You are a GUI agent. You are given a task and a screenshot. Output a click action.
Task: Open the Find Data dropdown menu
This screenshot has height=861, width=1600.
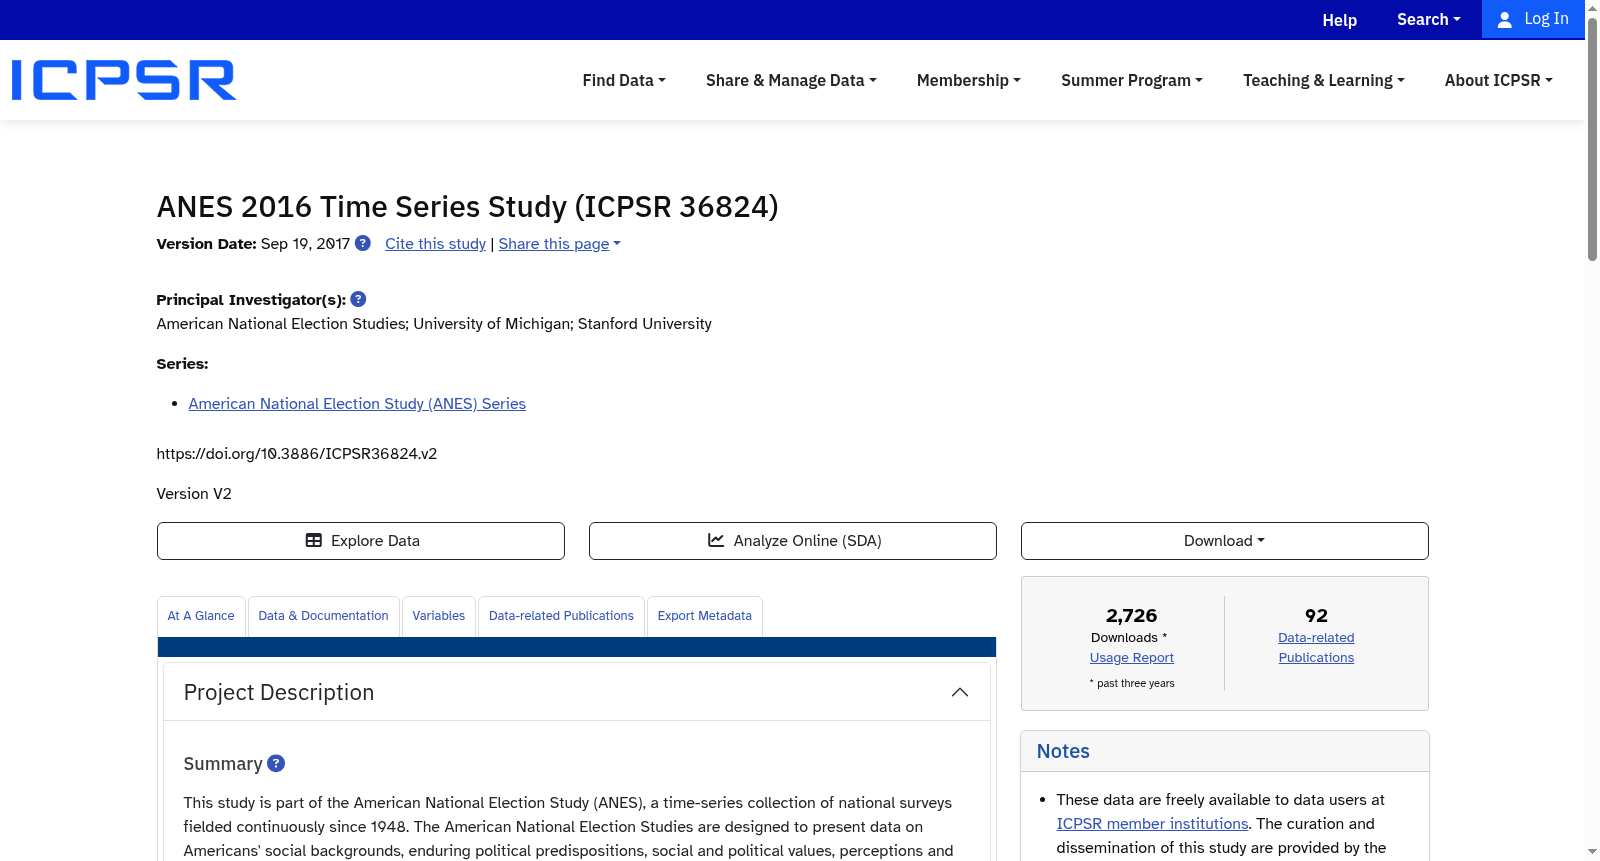coord(624,80)
